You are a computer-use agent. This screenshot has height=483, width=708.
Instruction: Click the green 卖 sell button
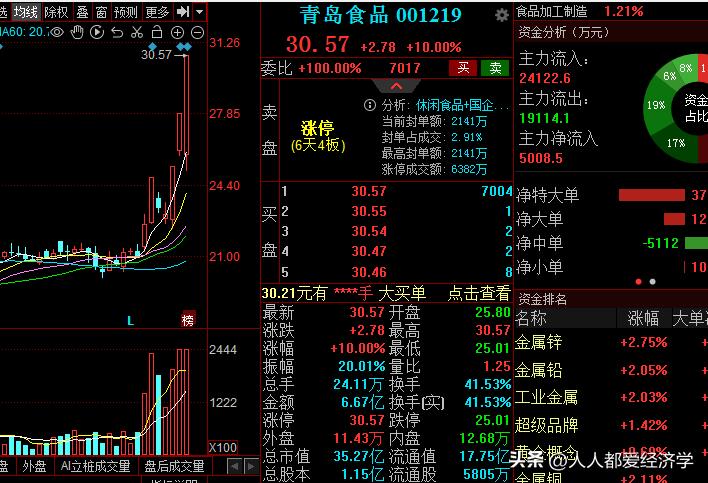tap(495, 68)
